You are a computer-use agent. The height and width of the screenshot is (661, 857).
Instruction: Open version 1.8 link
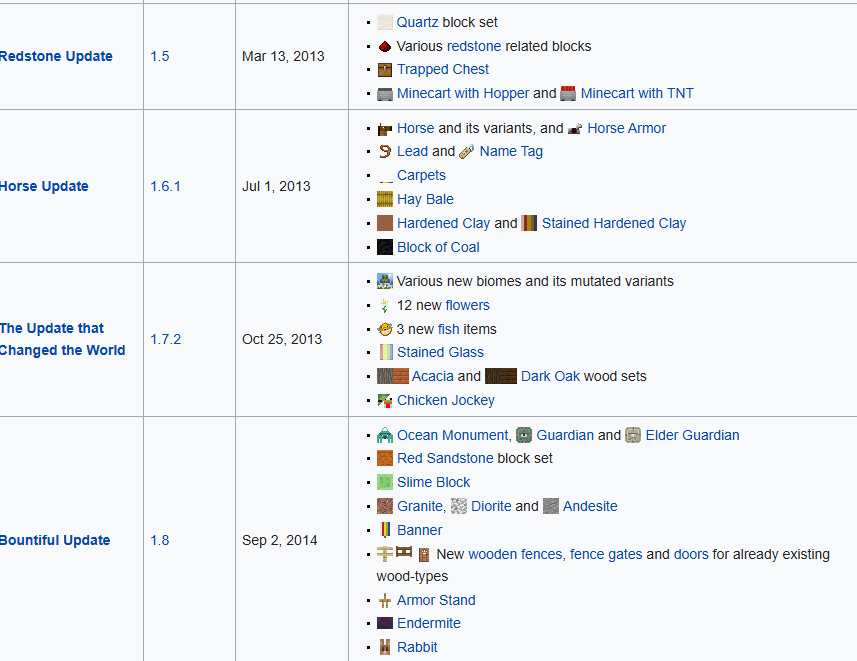160,540
